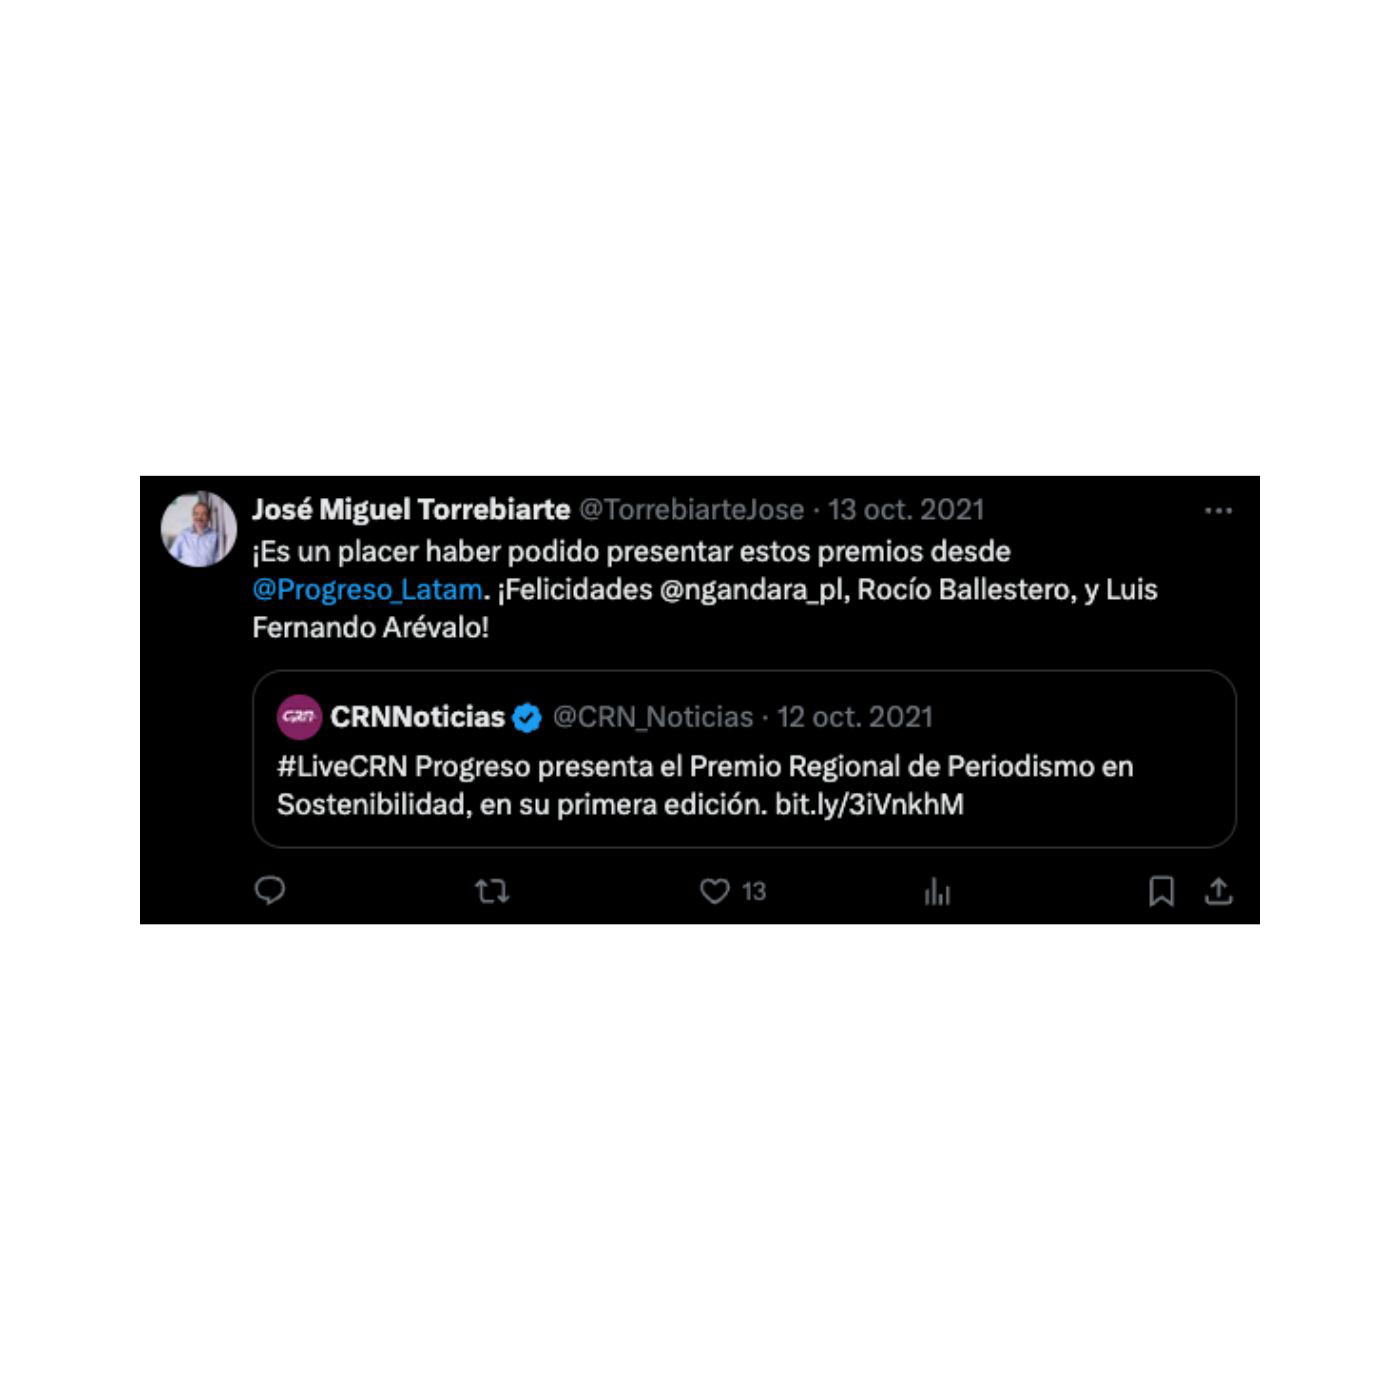
Task: Retweet this post using the repost icon
Action: pos(492,891)
